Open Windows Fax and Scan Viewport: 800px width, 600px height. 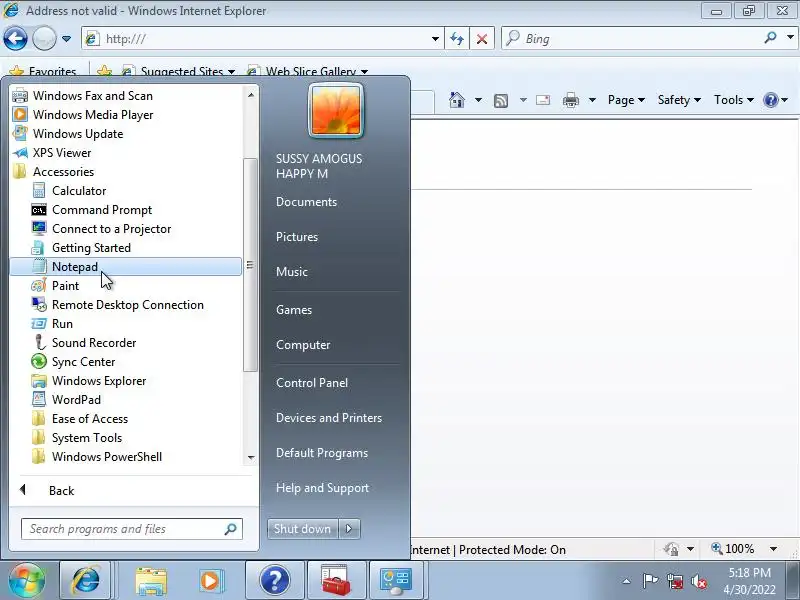click(82, 95)
